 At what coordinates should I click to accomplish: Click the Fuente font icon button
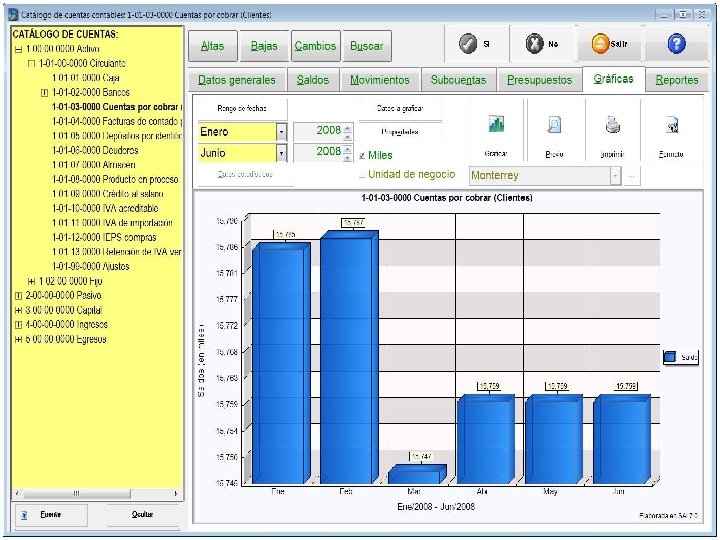50,515
